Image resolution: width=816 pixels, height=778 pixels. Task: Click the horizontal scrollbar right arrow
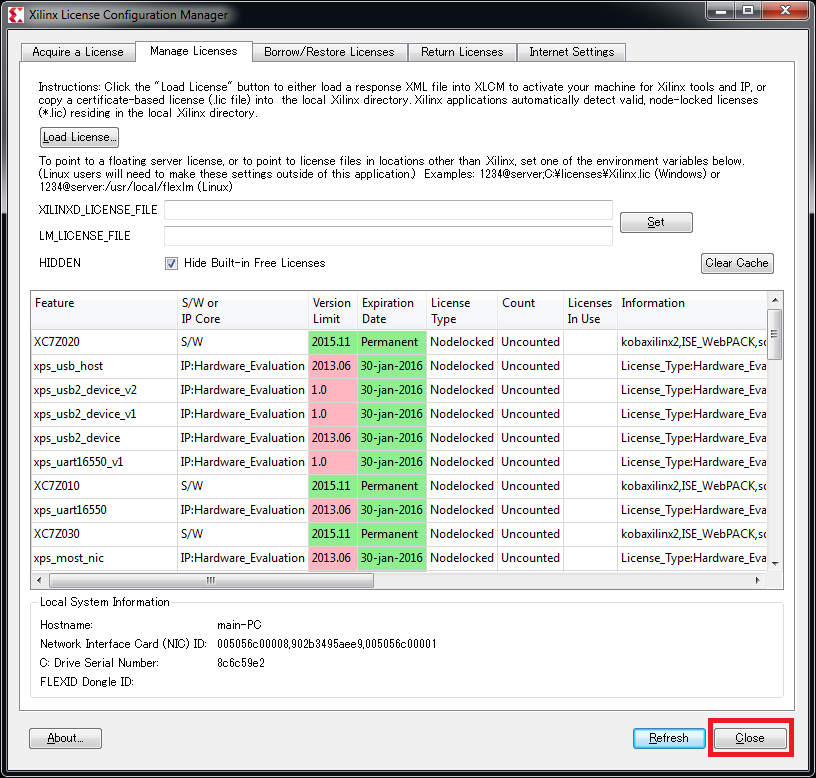(x=757, y=580)
